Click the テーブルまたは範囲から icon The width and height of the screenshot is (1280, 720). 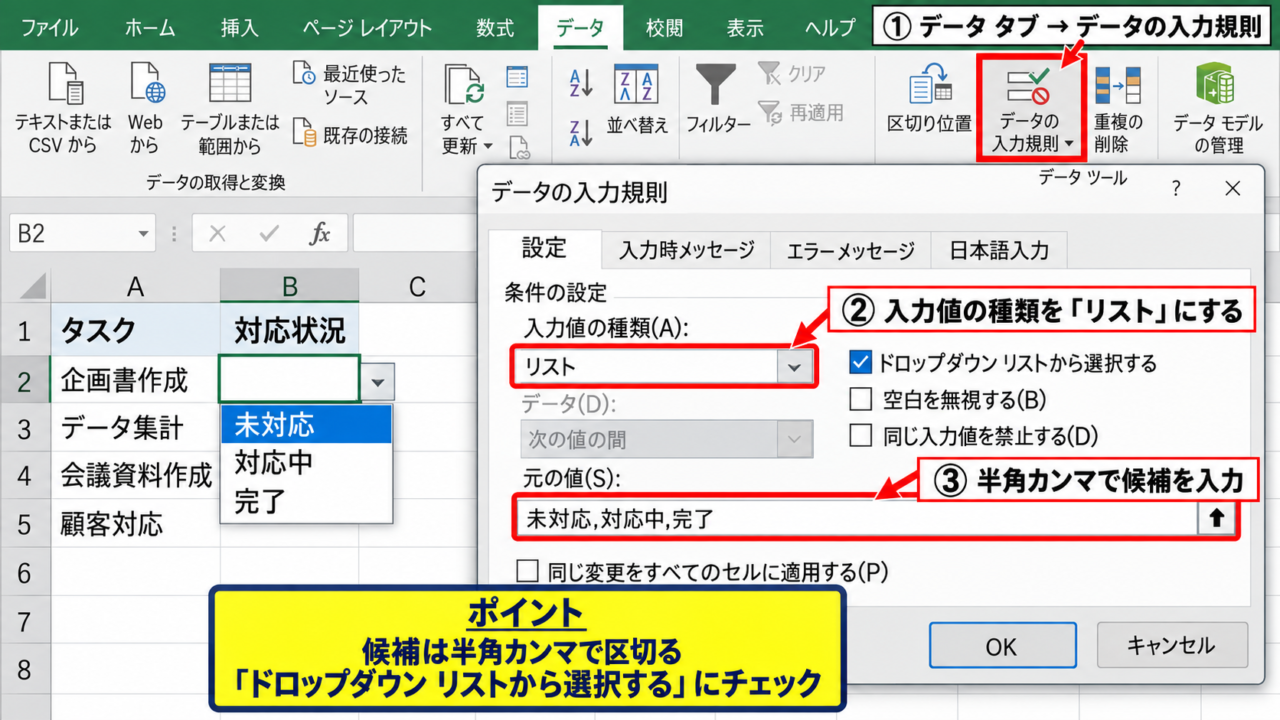coord(230,84)
